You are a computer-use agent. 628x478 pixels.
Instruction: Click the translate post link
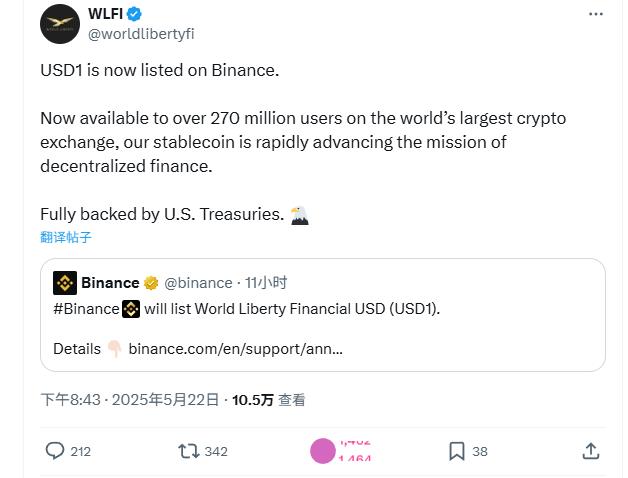click(66, 237)
